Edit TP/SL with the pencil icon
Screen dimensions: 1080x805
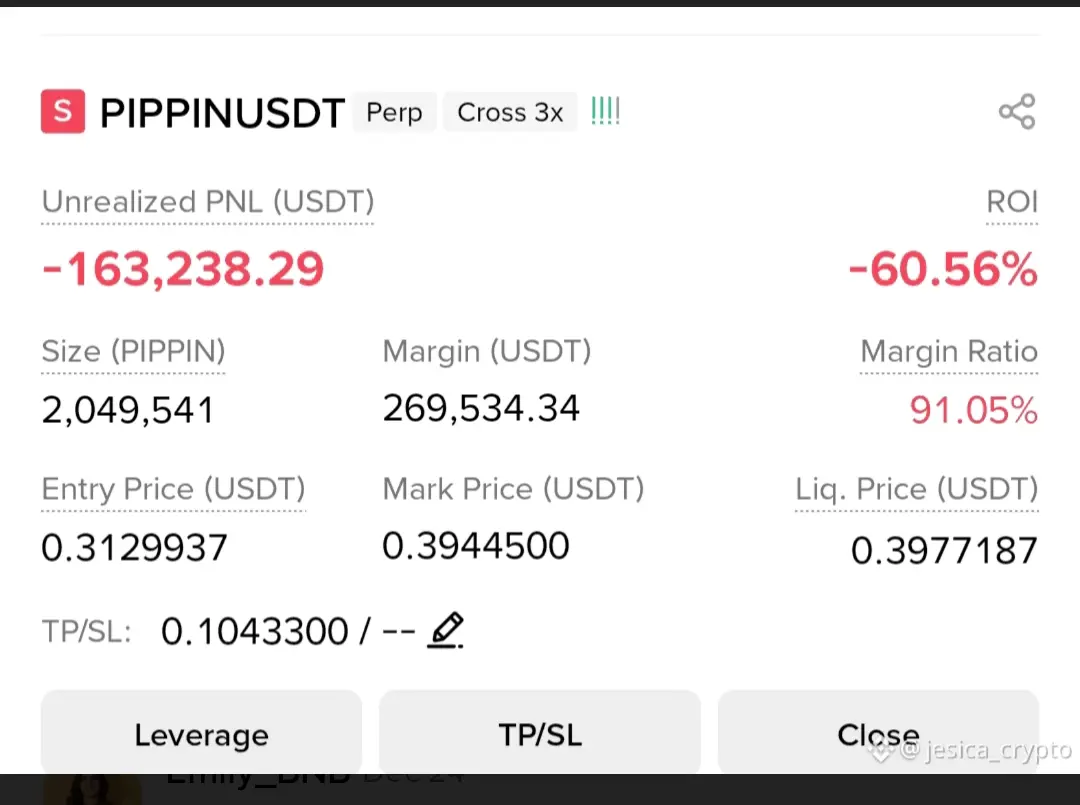[x=446, y=630]
